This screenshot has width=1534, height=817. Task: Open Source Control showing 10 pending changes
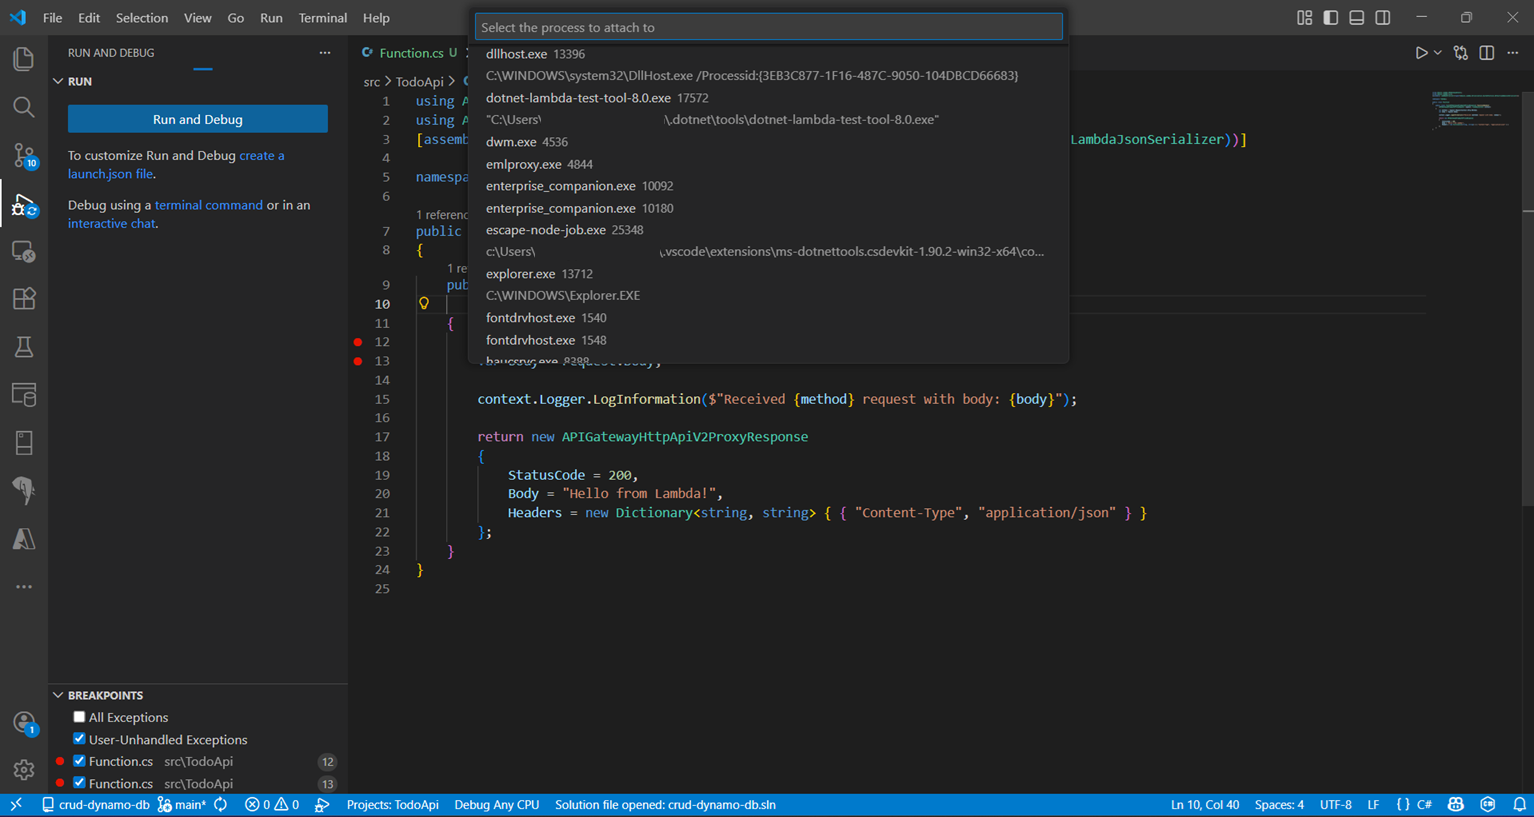23,155
